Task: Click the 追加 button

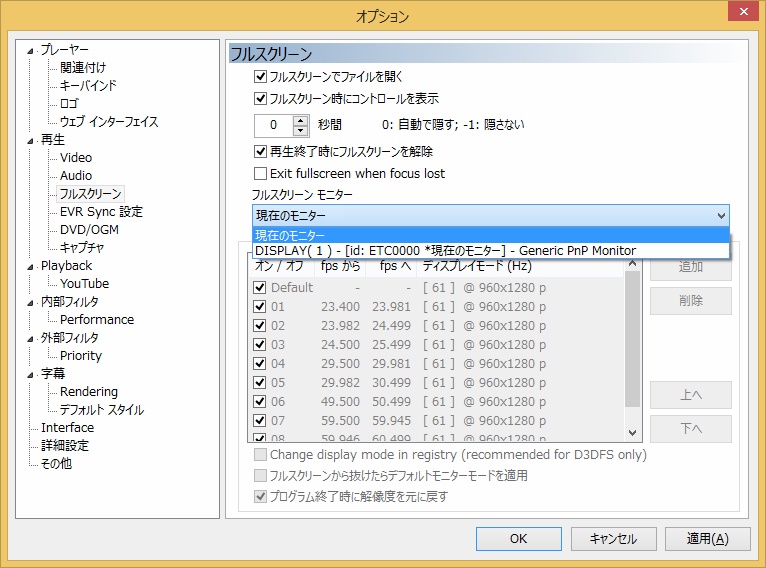Action: tap(690, 267)
